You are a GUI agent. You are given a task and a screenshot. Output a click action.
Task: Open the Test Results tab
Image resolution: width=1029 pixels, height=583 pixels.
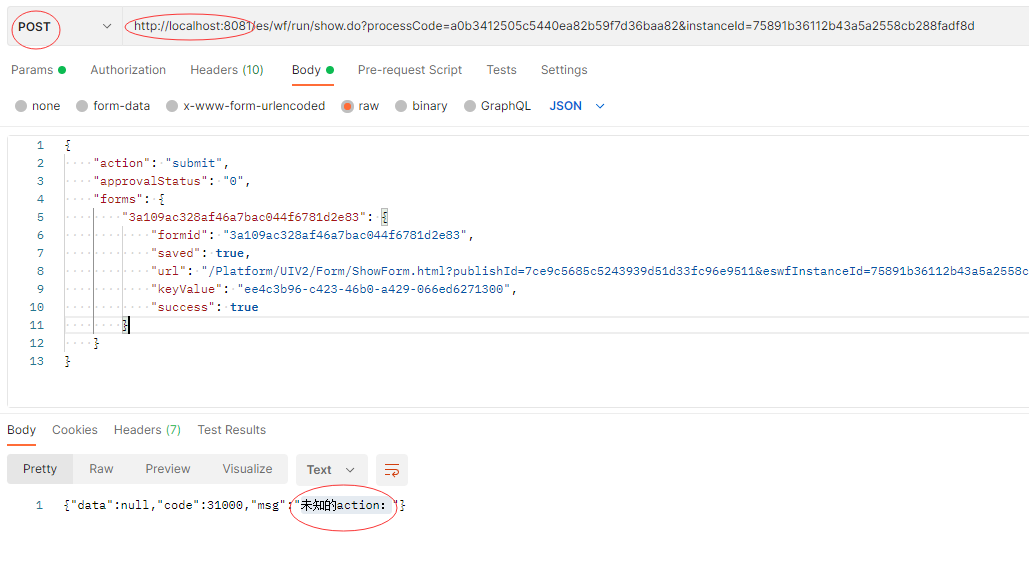pyautogui.click(x=232, y=430)
